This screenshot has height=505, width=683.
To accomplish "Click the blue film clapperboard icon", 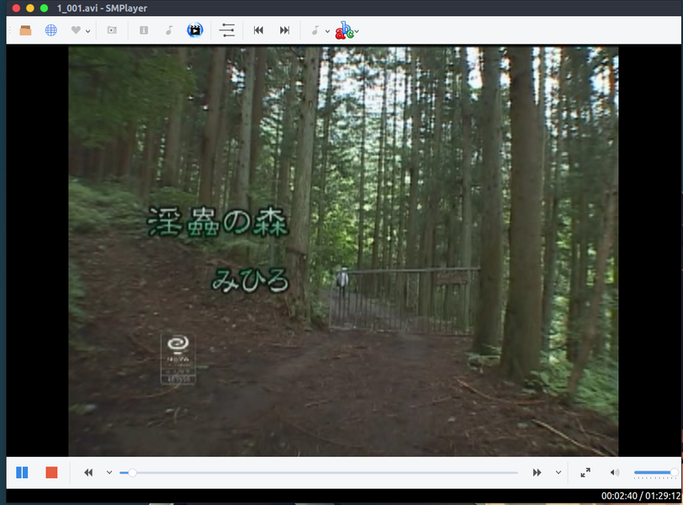I will (195, 30).
